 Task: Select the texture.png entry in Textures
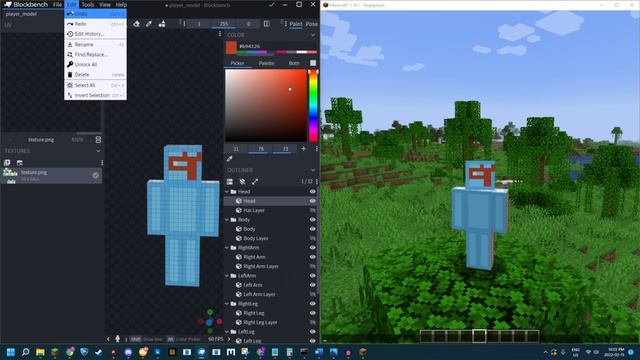pos(51,176)
